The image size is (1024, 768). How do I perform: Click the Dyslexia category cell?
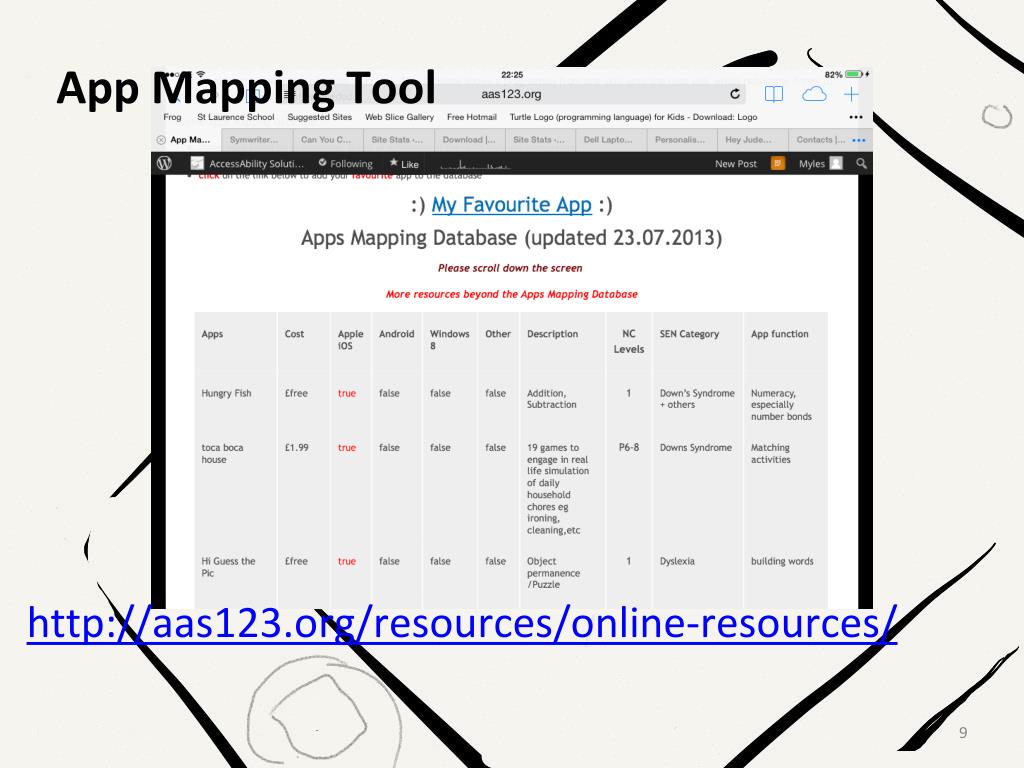coord(677,561)
